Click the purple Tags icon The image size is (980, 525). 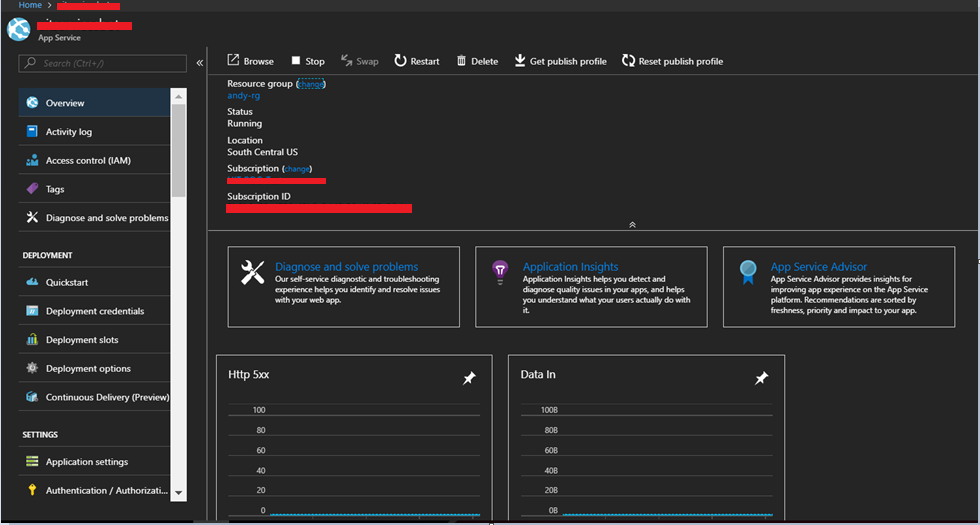click(32, 189)
